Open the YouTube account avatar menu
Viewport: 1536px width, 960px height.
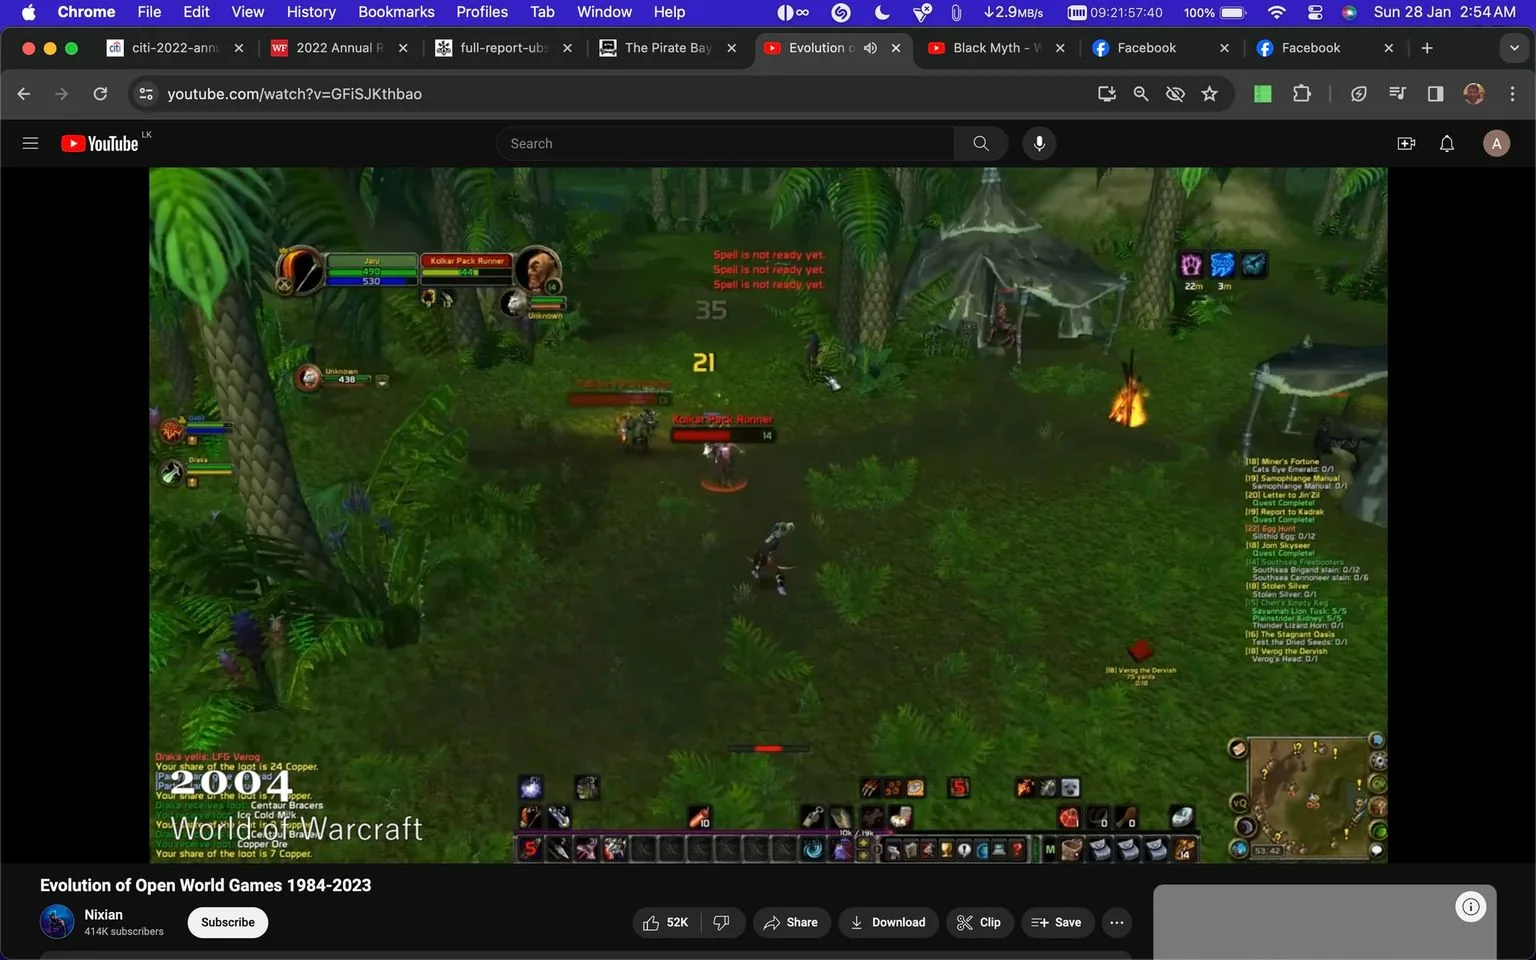coord(1496,144)
